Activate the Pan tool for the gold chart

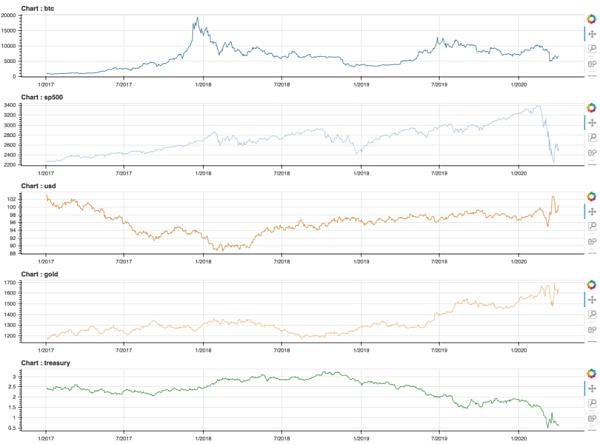(591, 300)
